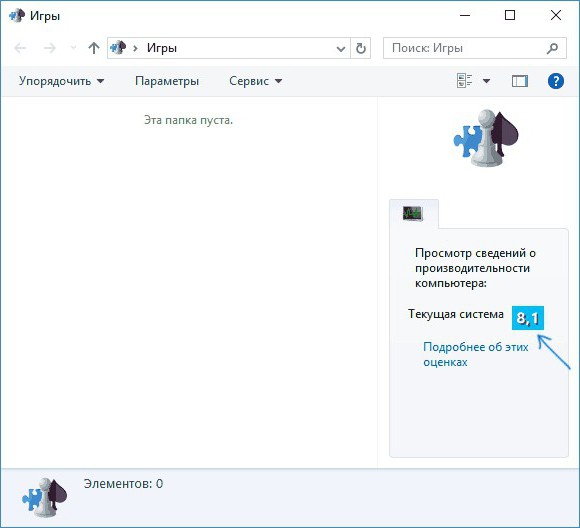Expand the address bar history chevron
The height and width of the screenshot is (528, 580).
[x=341, y=48]
